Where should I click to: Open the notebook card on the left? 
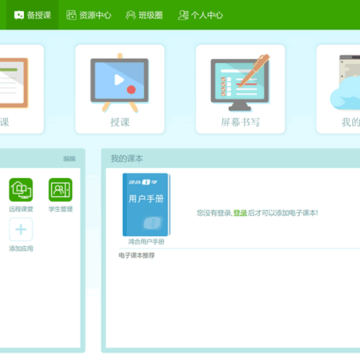pos(22,89)
